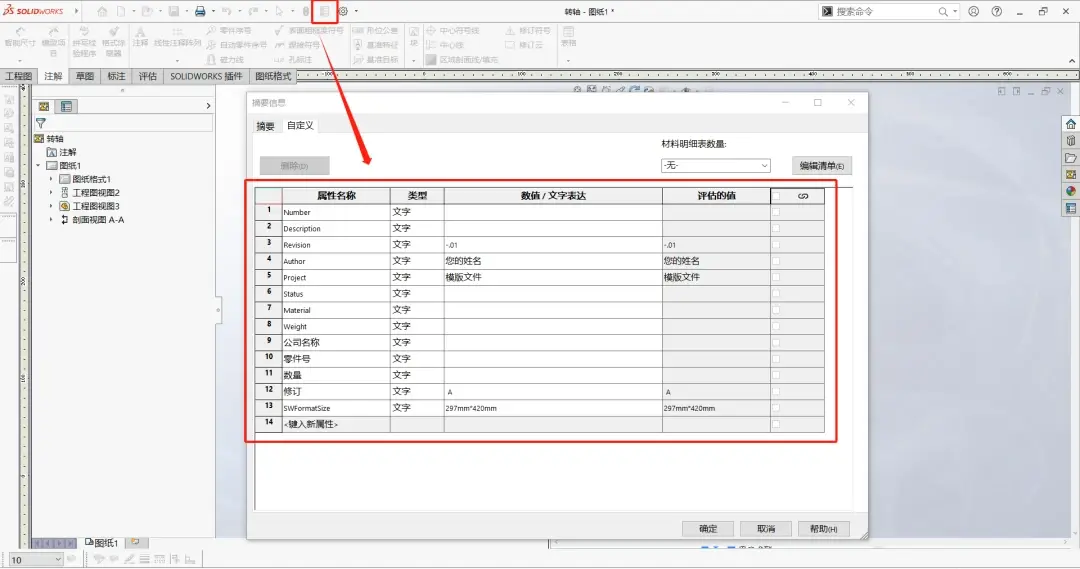This screenshot has height=569, width=1080.
Task: Click the Save icon in the top toolbar
Action: (174, 12)
